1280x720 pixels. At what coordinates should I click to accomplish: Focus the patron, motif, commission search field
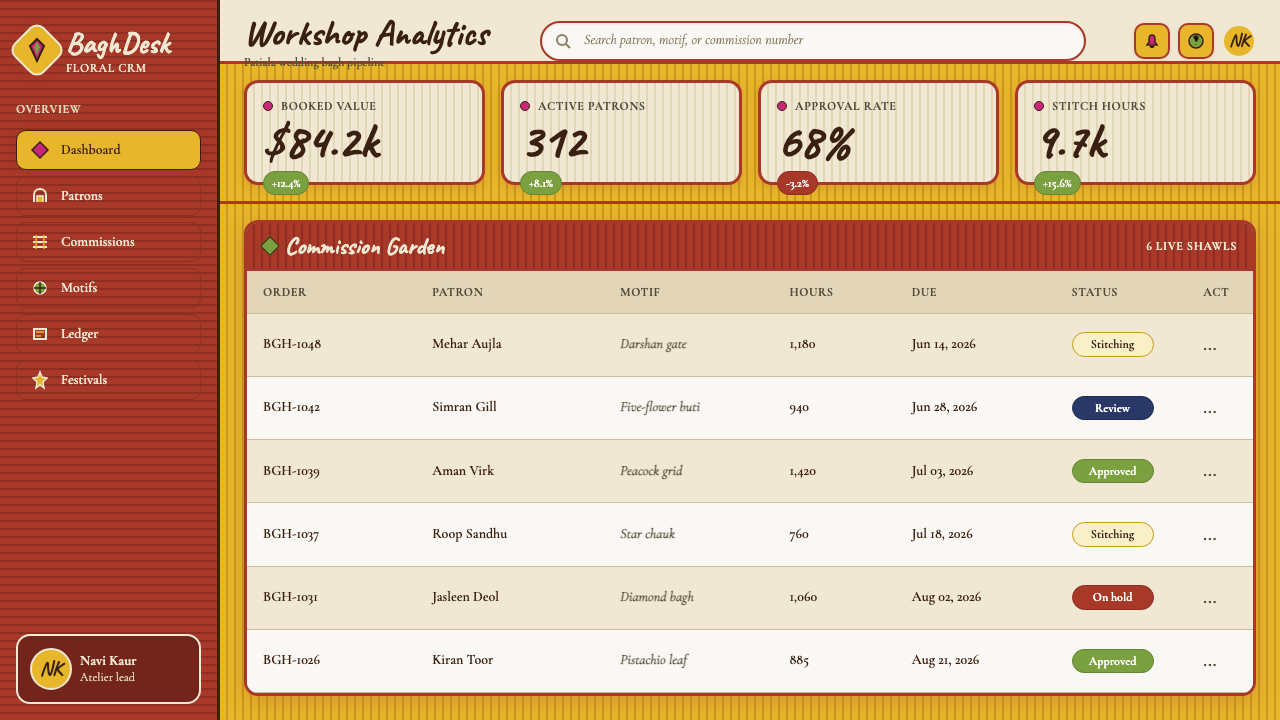tap(813, 41)
